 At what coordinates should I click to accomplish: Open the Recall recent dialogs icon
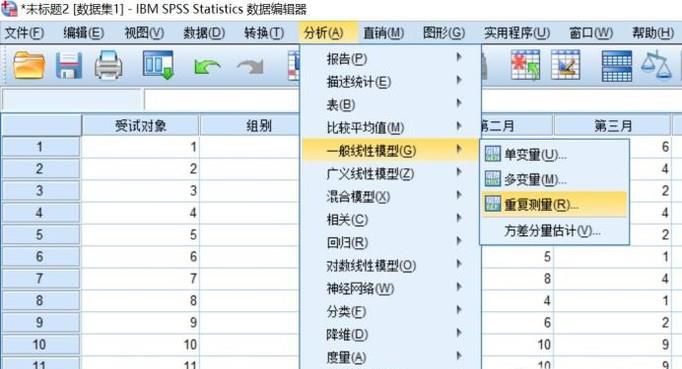(158, 65)
